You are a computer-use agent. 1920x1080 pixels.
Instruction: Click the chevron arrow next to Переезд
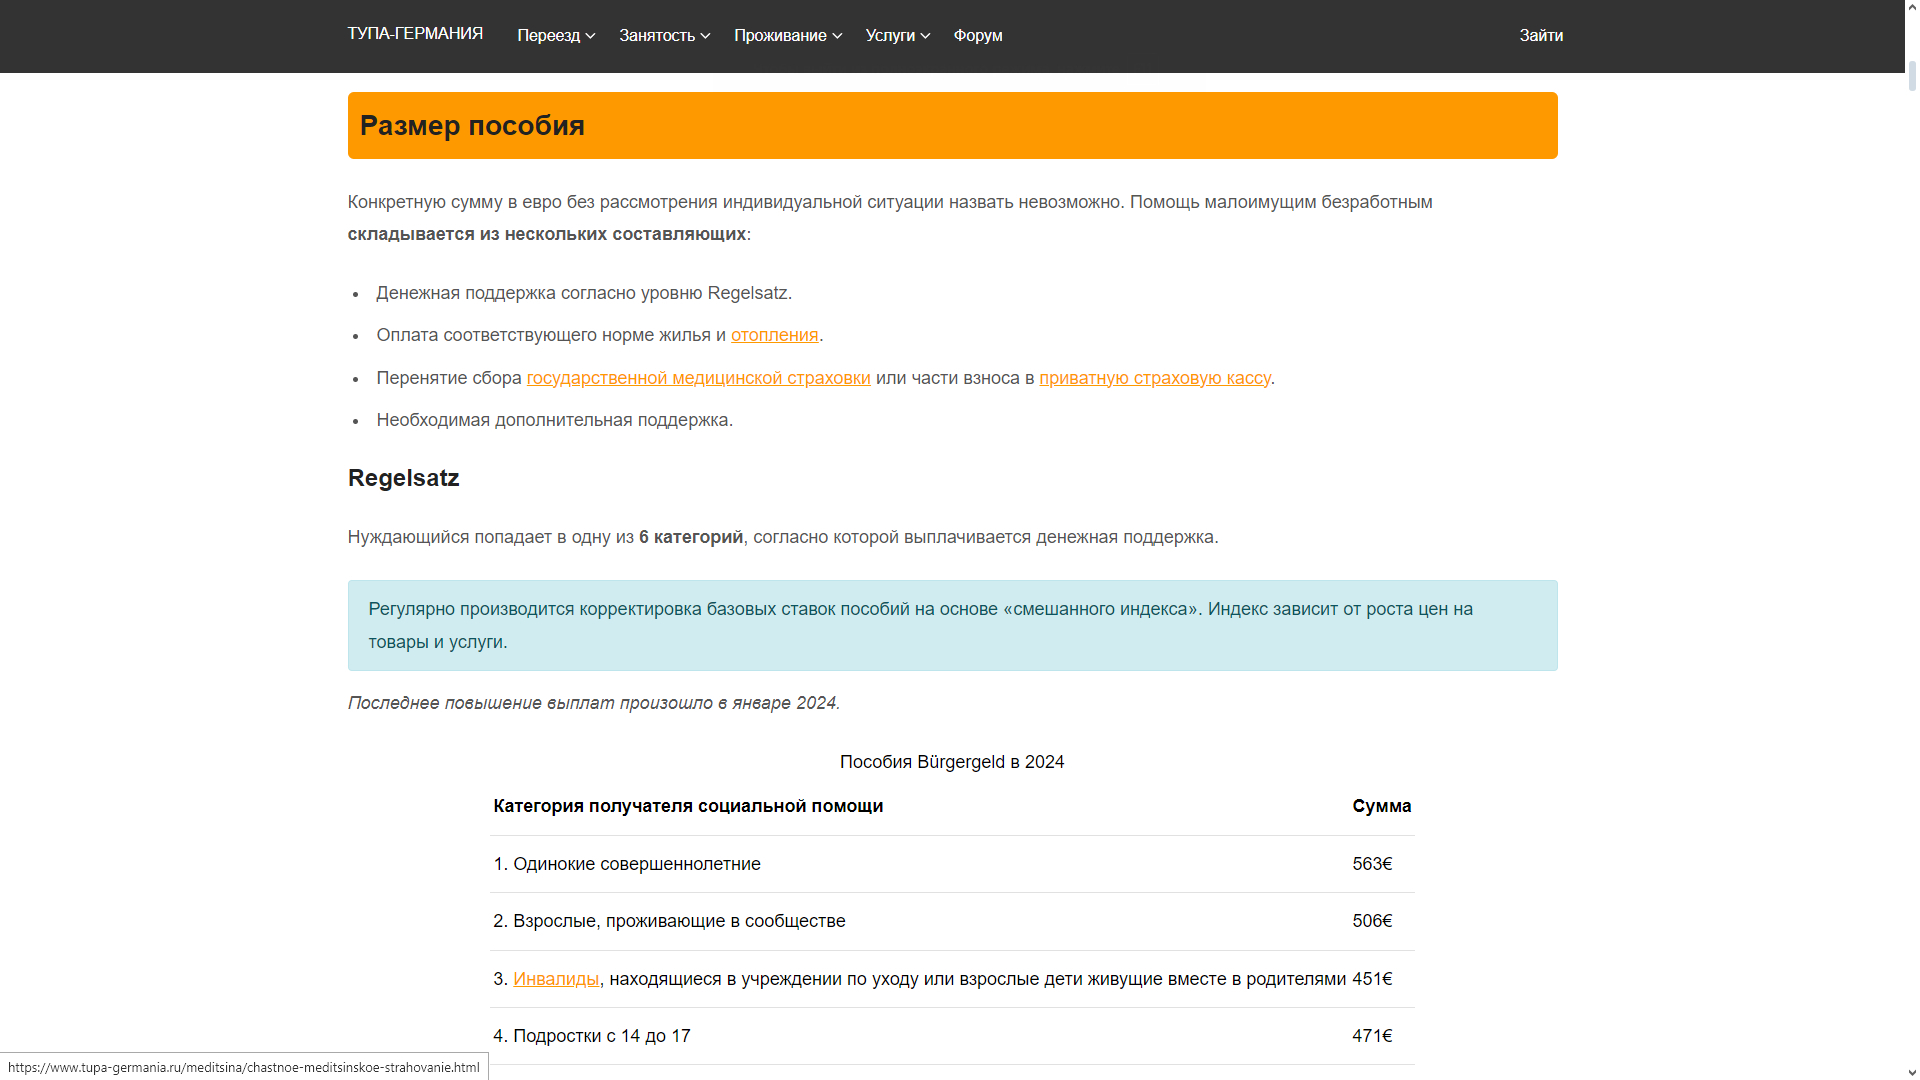click(591, 37)
